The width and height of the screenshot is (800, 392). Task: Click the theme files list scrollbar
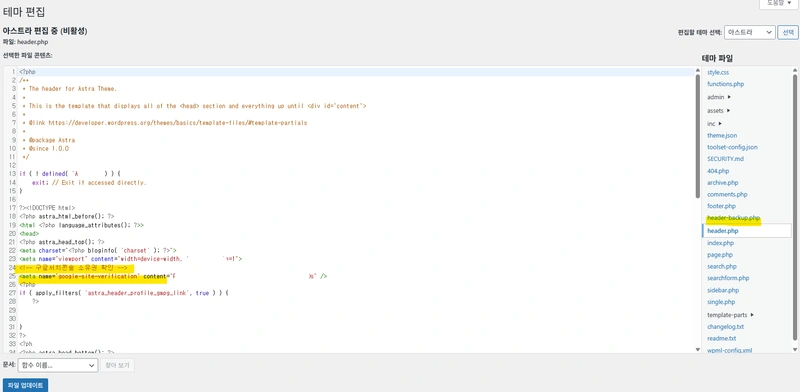click(x=795, y=207)
